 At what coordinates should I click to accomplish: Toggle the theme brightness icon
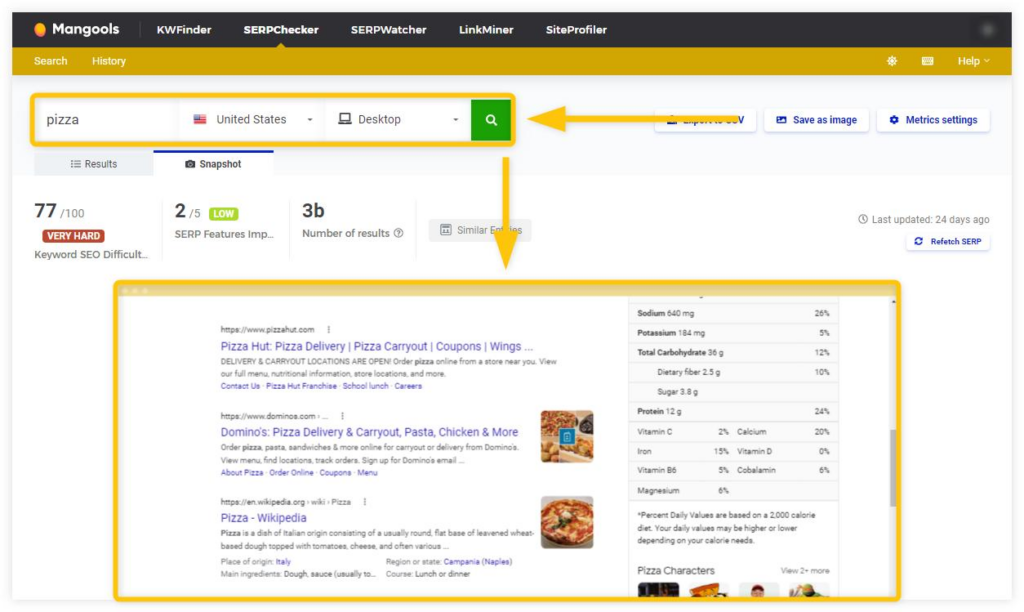pos(892,61)
